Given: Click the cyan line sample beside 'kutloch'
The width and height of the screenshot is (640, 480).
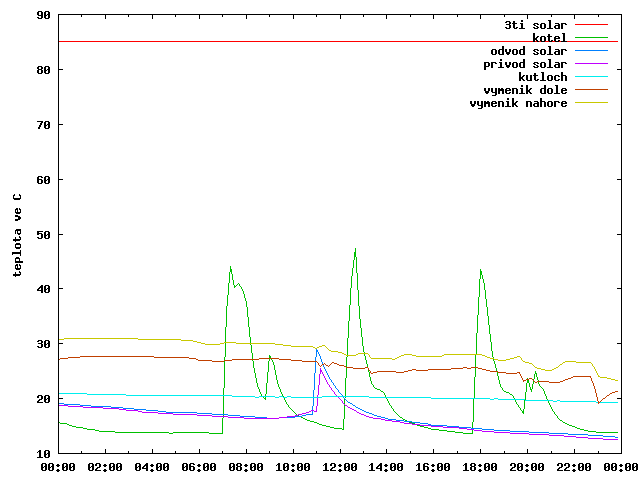Looking at the screenshot, I should tap(591, 76).
